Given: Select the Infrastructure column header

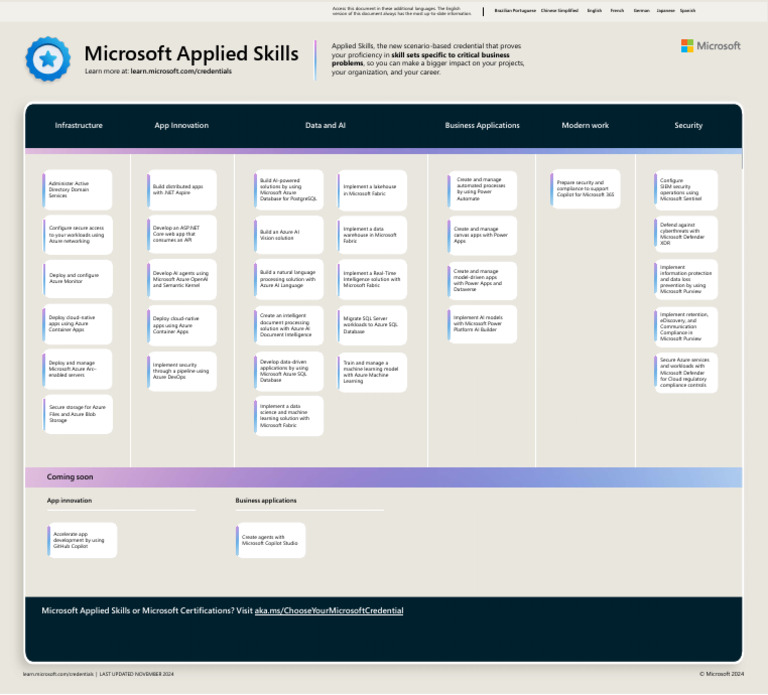Looking at the screenshot, I should pos(78,126).
